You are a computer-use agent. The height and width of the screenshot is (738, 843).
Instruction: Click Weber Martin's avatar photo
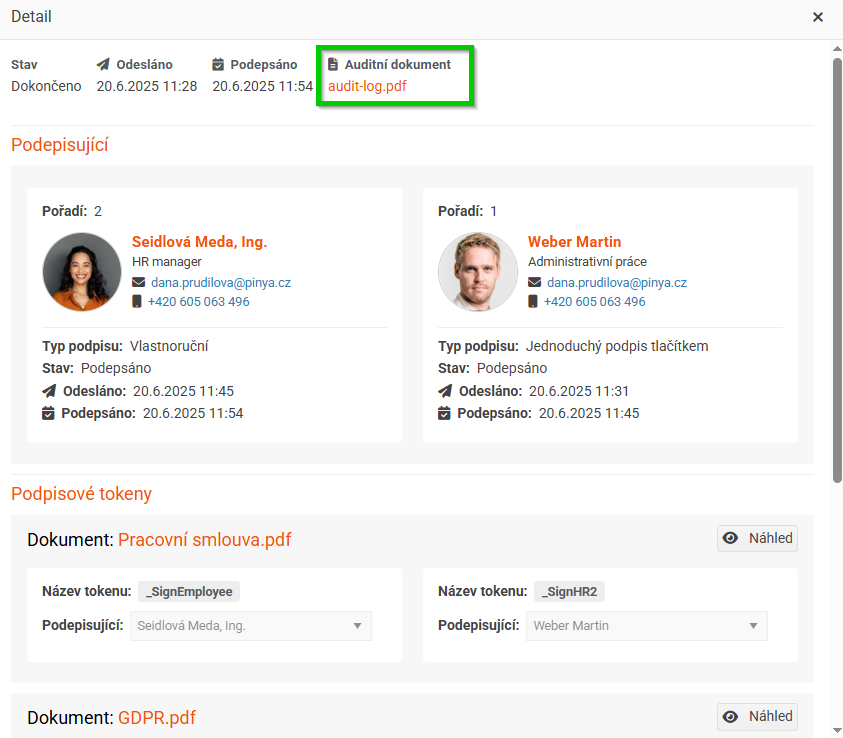pyautogui.click(x=477, y=271)
